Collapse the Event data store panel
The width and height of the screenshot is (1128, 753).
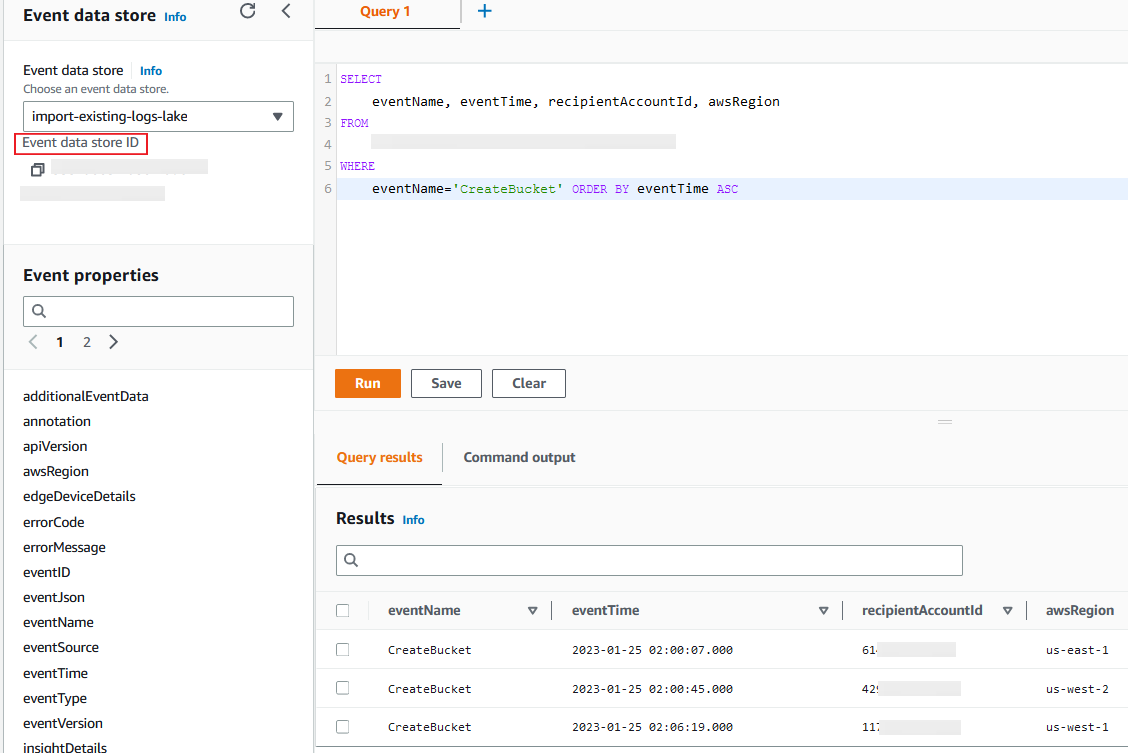point(286,13)
